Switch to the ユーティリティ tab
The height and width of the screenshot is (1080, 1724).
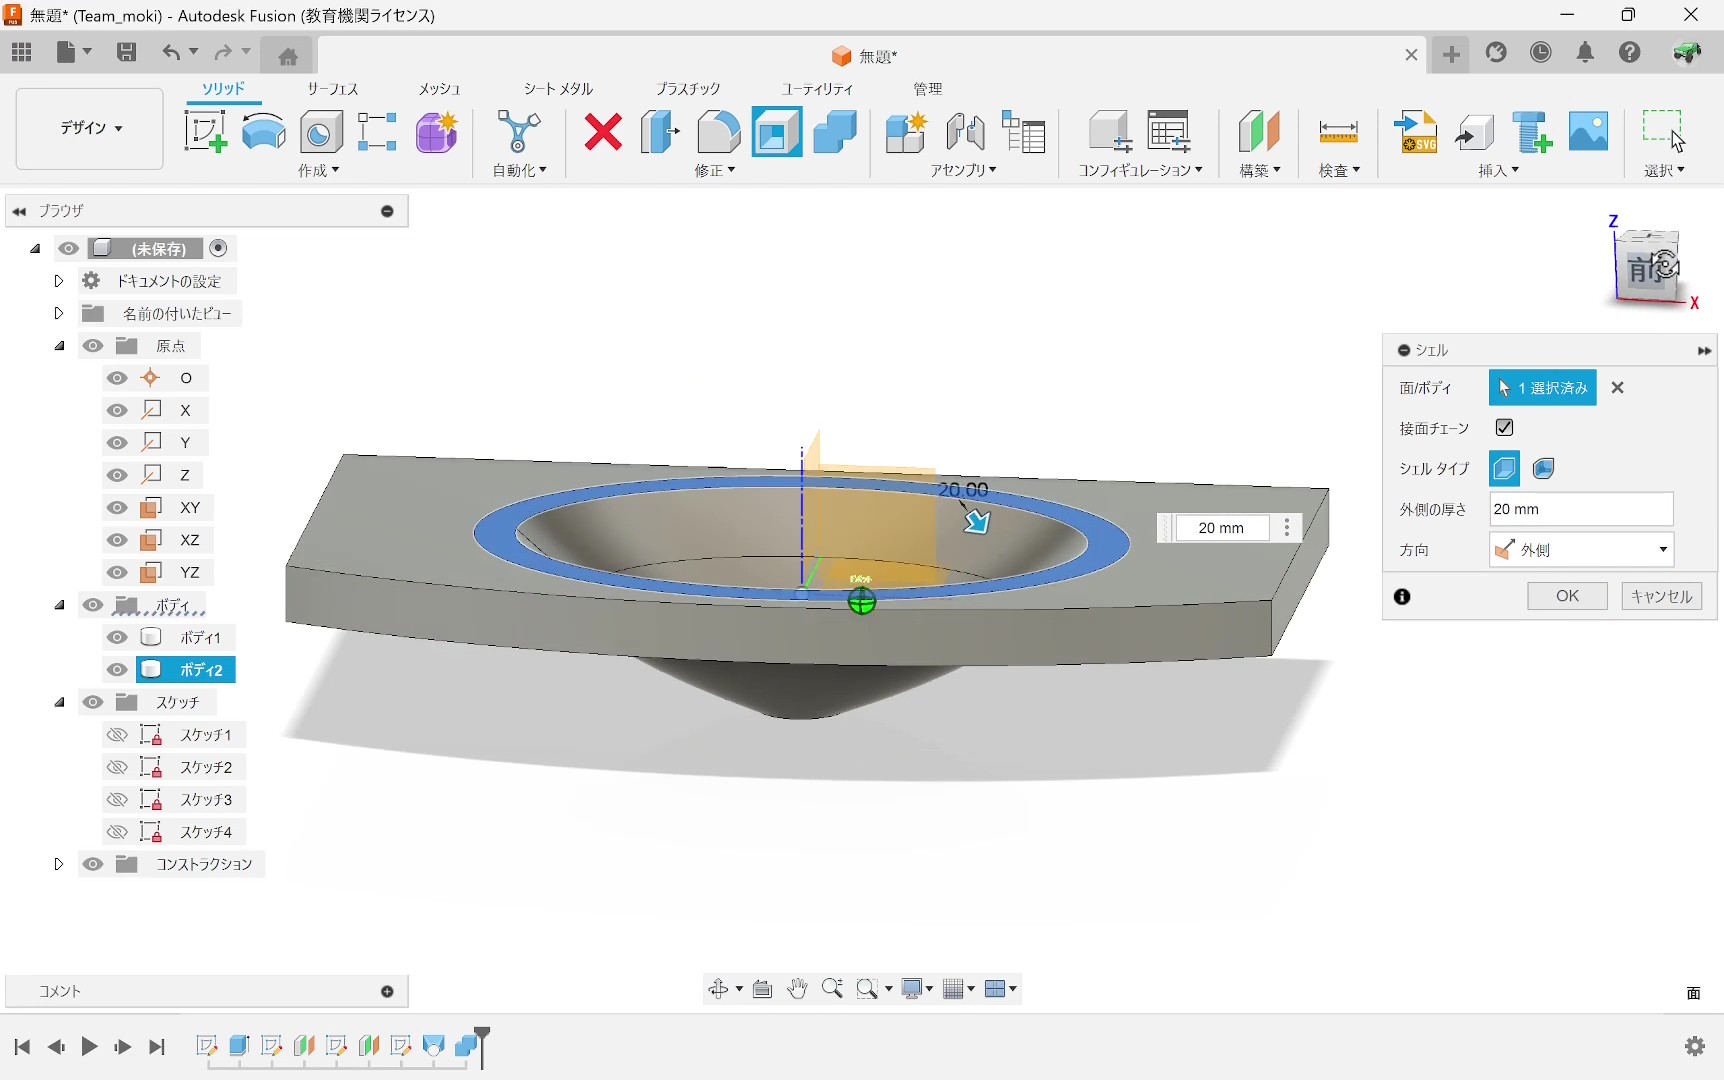click(x=817, y=89)
